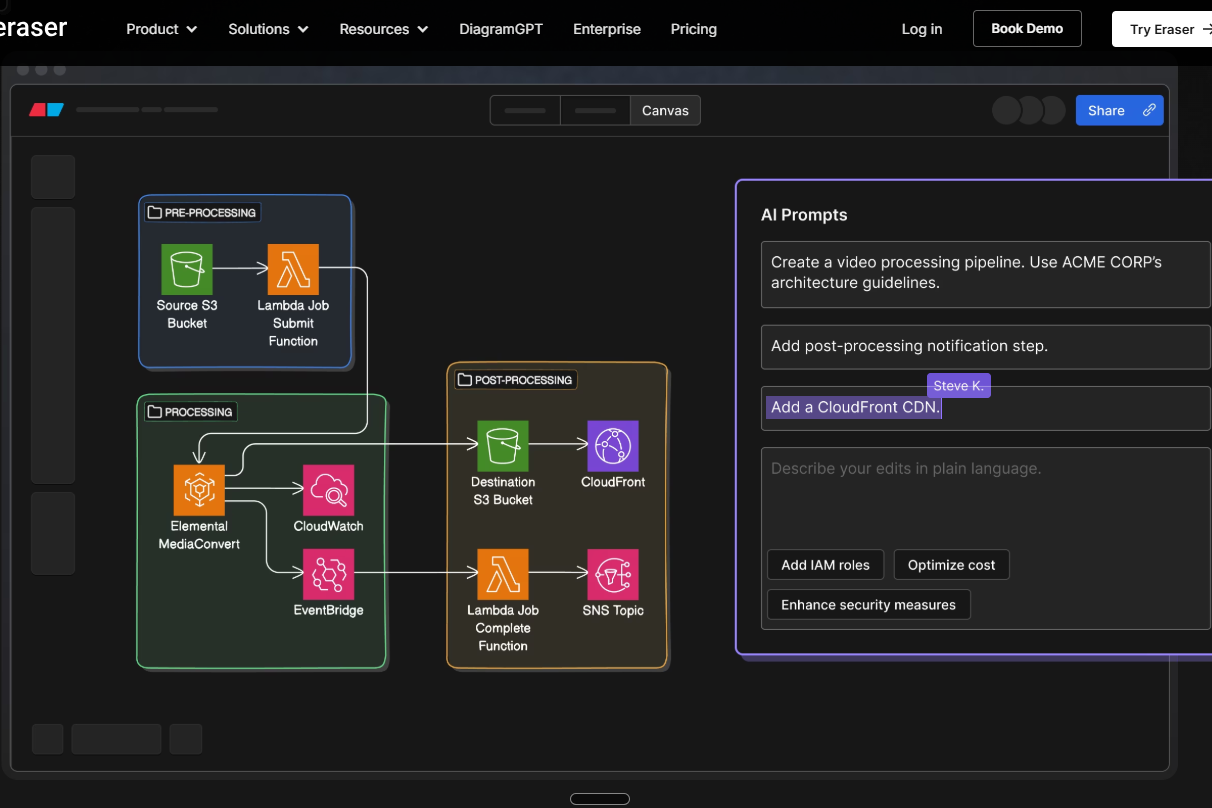The height and width of the screenshot is (808, 1212).
Task: Switch to the Canvas tab
Action: 665,110
